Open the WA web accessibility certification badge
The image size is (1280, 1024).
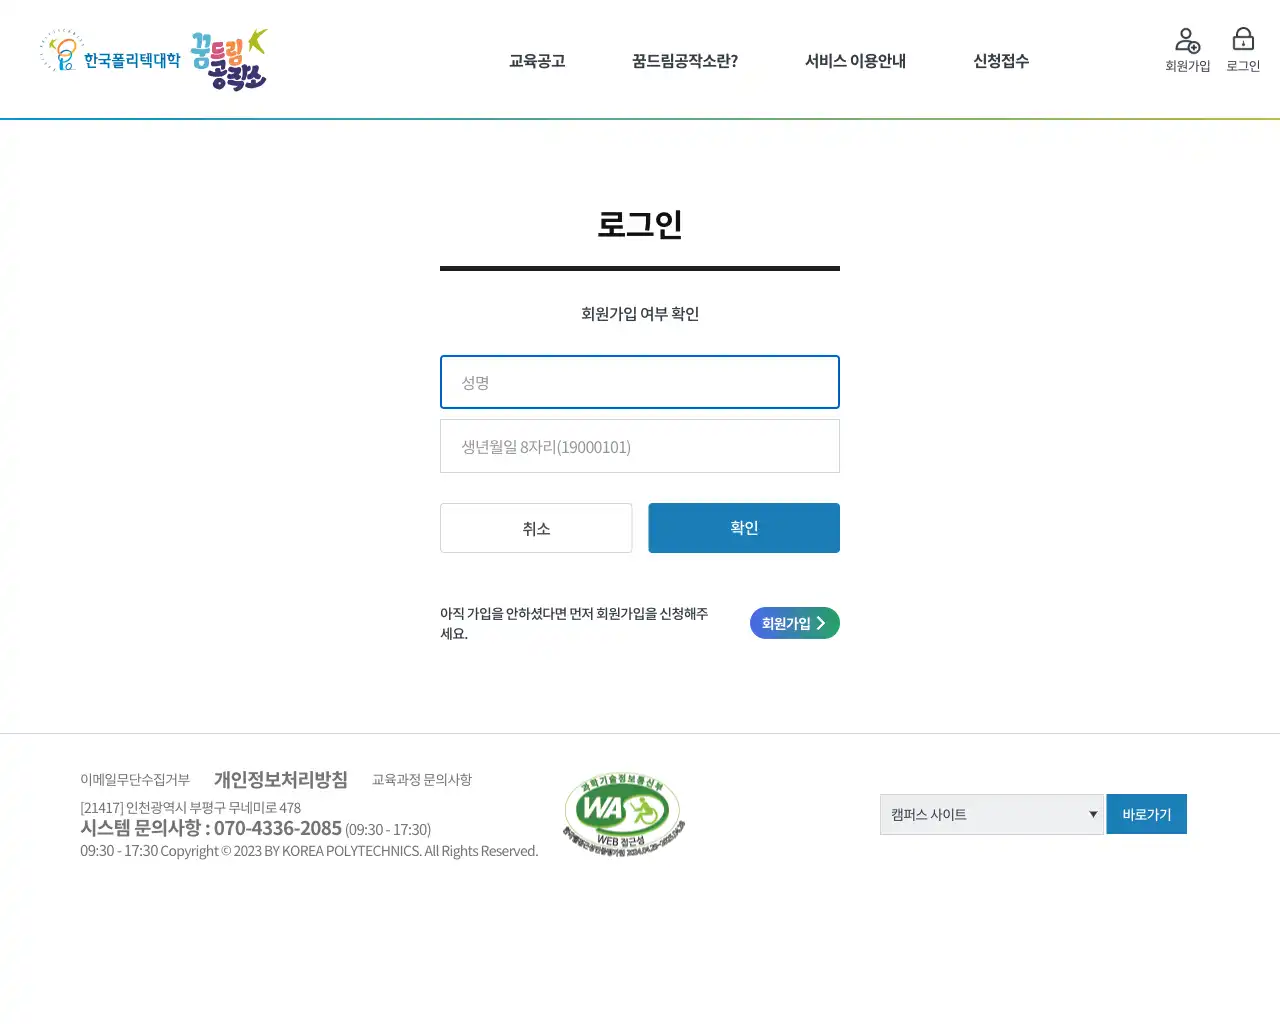(623, 812)
